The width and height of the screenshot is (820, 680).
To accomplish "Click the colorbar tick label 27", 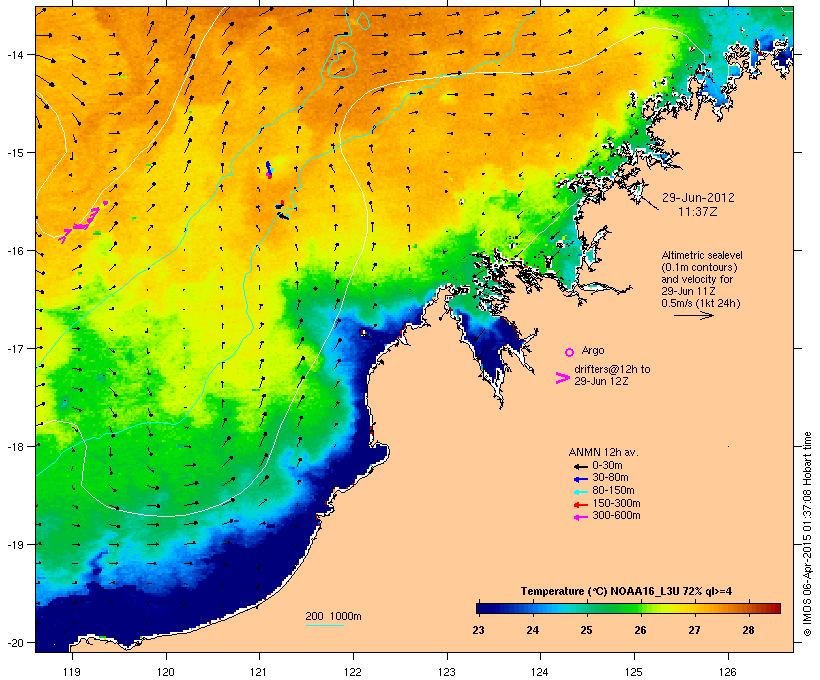I will [694, 630].
